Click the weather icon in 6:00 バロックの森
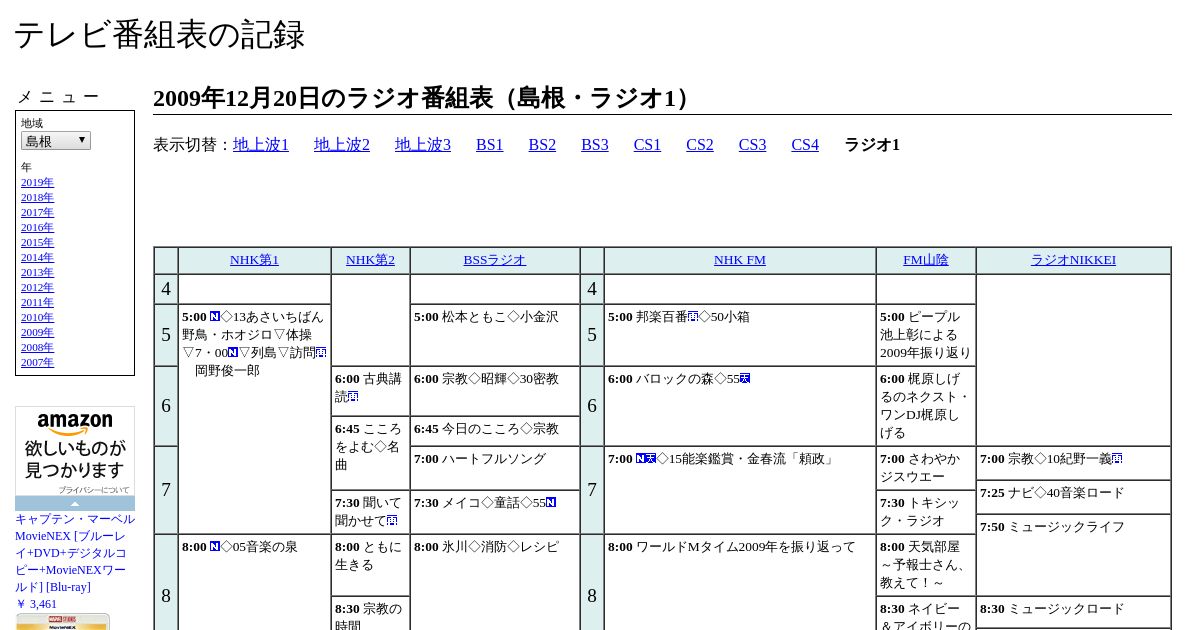 745,379
